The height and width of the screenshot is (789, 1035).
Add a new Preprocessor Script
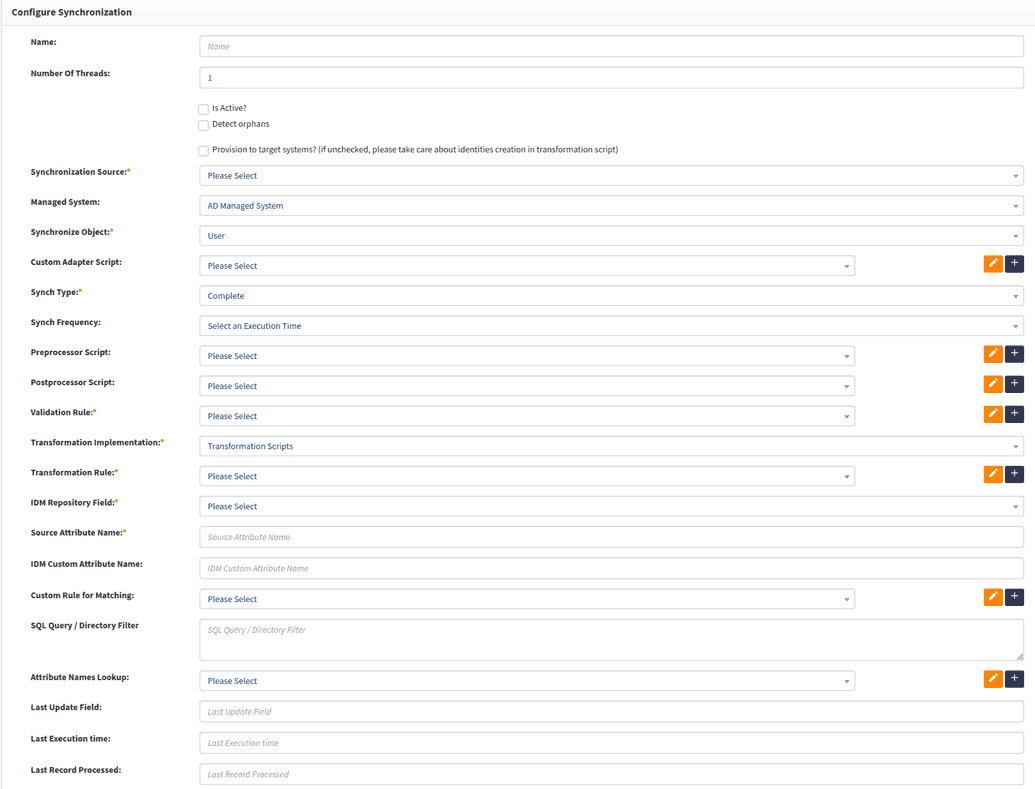coord(1015,353)
